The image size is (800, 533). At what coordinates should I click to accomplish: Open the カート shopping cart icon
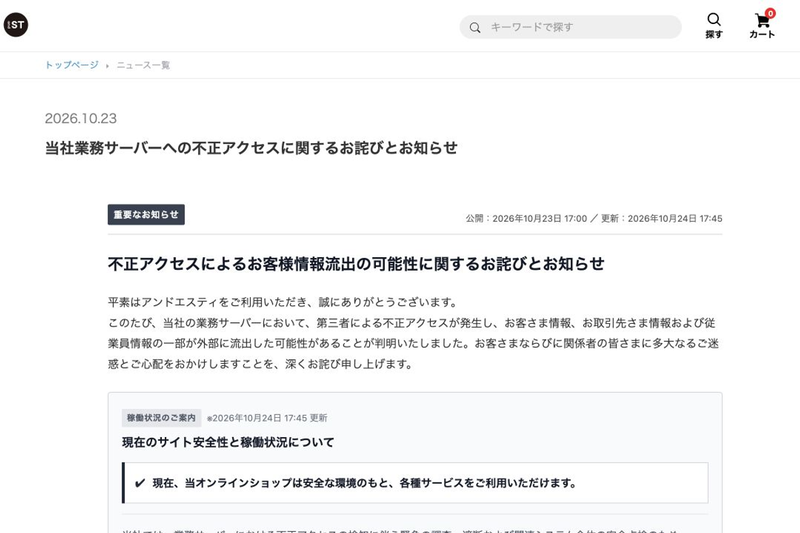(762, 26)
